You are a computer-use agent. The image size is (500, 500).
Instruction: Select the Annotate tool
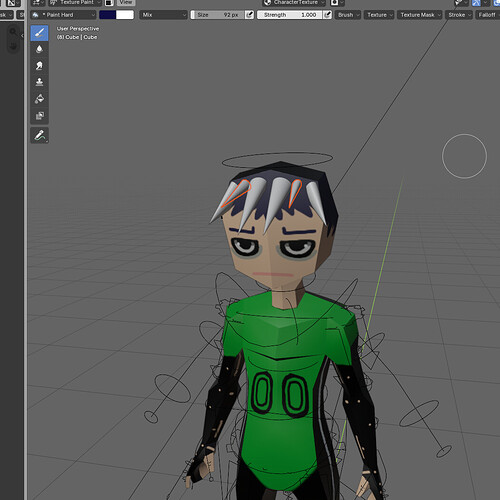tap(39, 135)
